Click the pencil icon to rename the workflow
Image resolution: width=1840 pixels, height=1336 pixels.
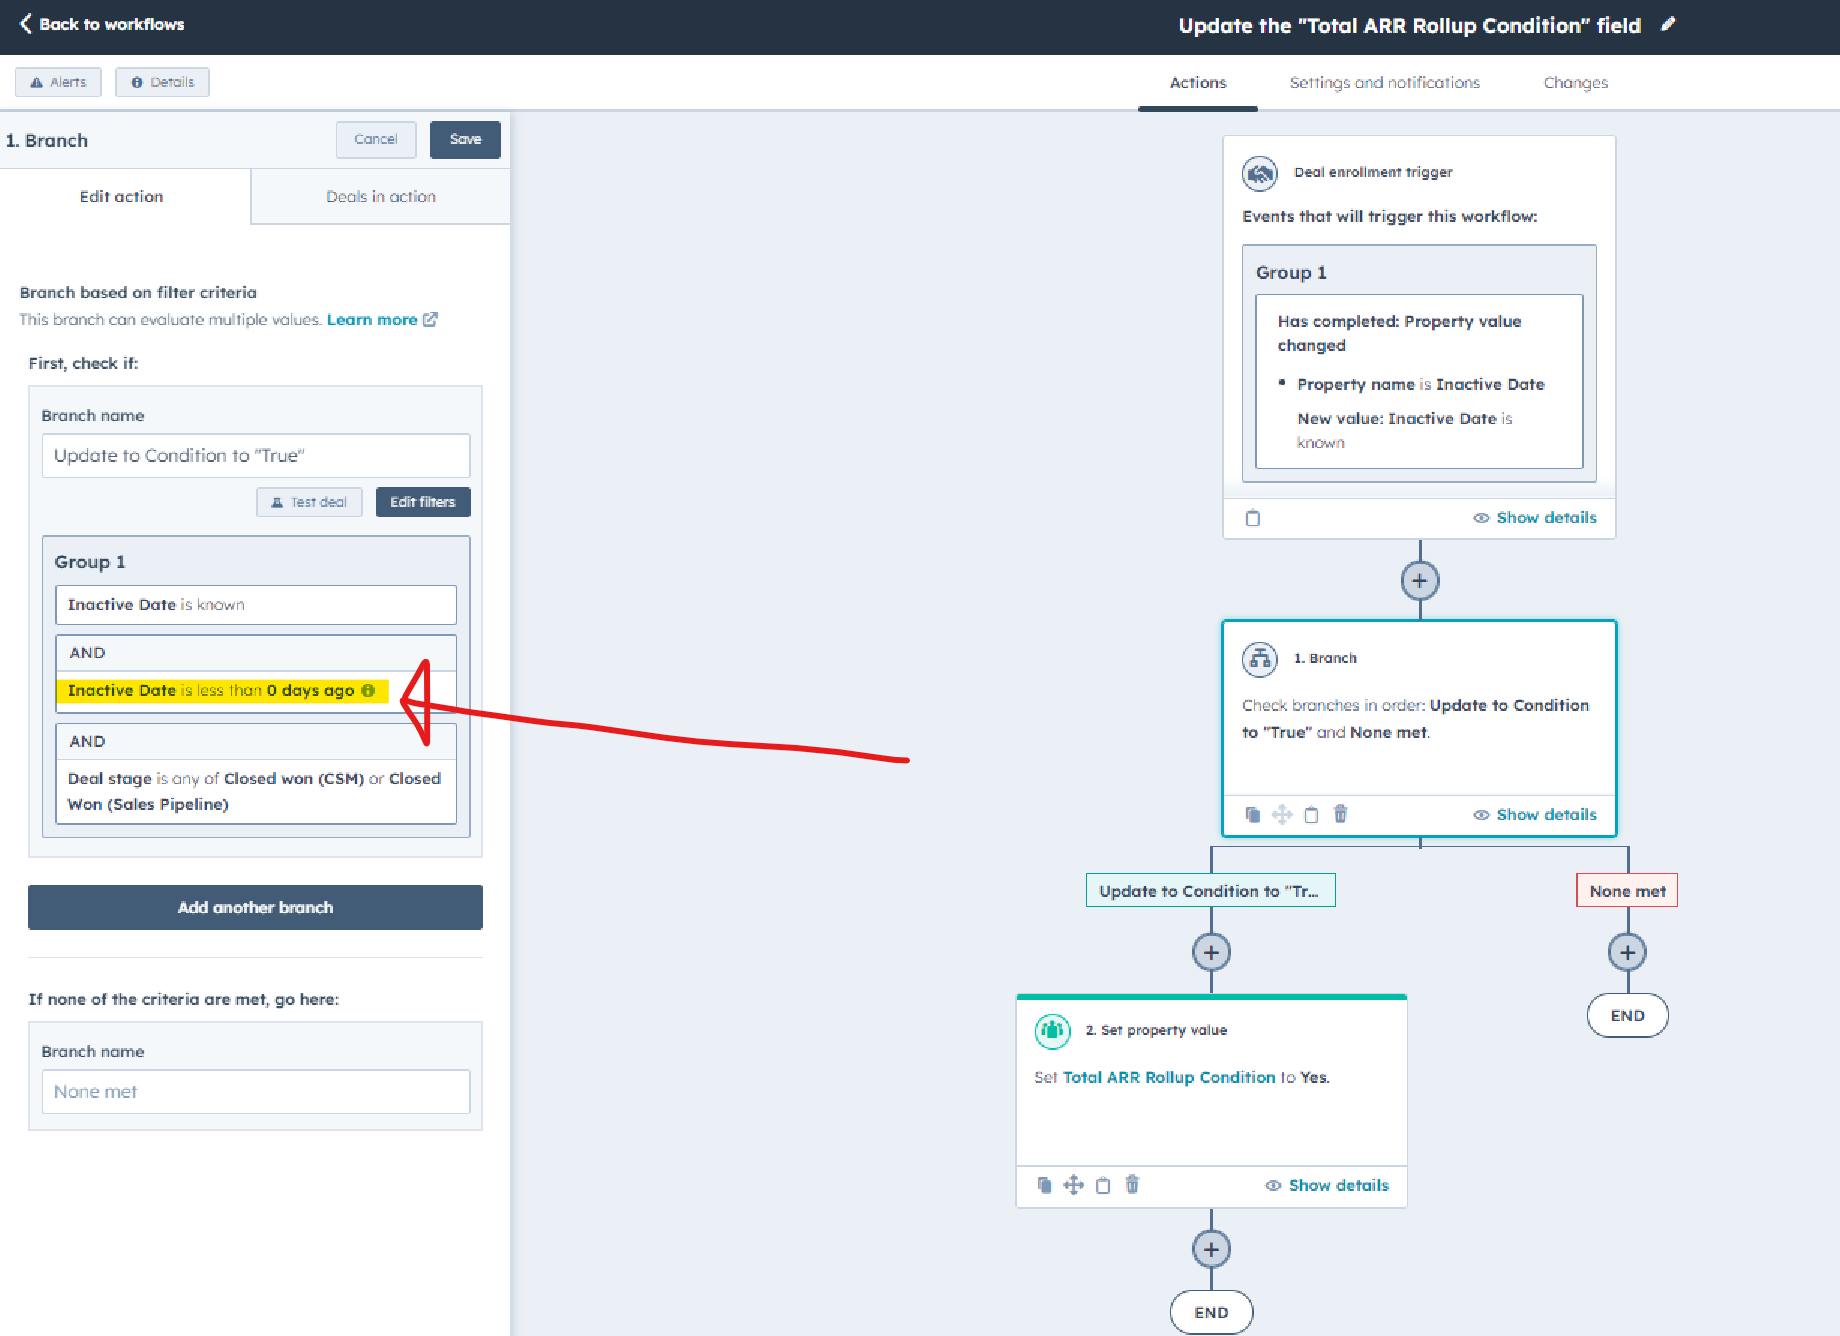coord(1668,25)
